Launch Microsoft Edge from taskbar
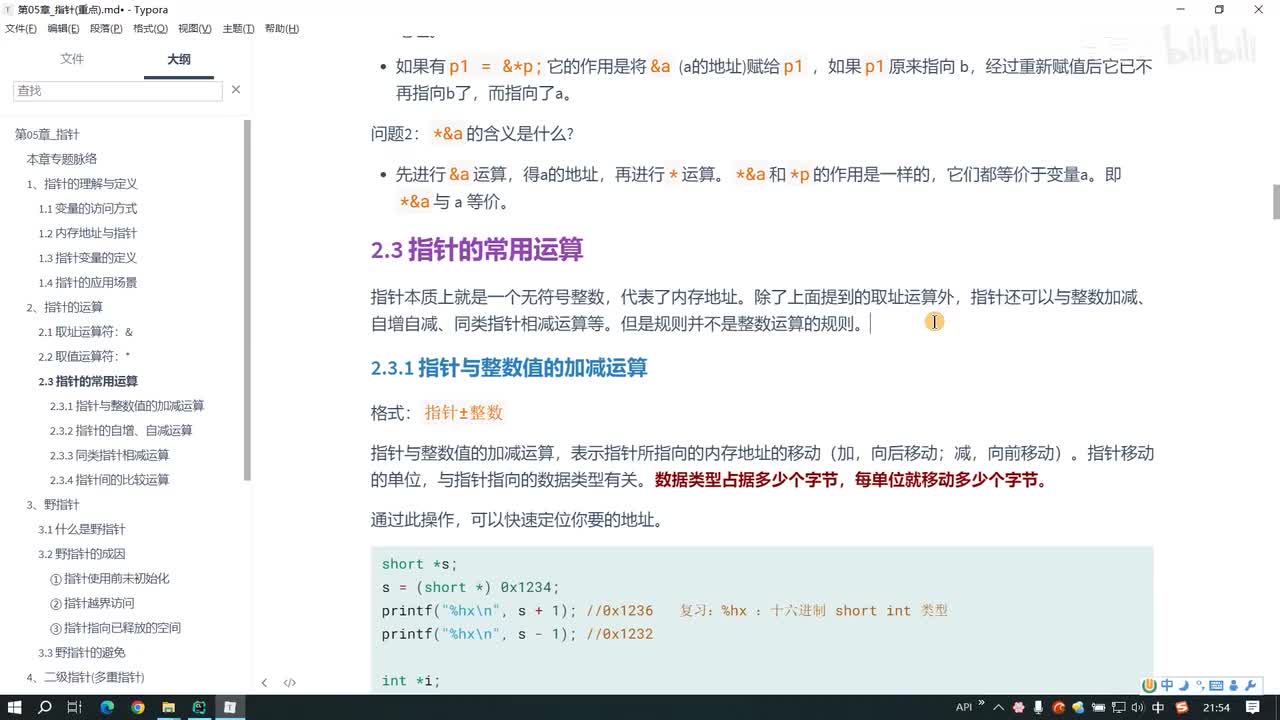 [x=107, y=707]
